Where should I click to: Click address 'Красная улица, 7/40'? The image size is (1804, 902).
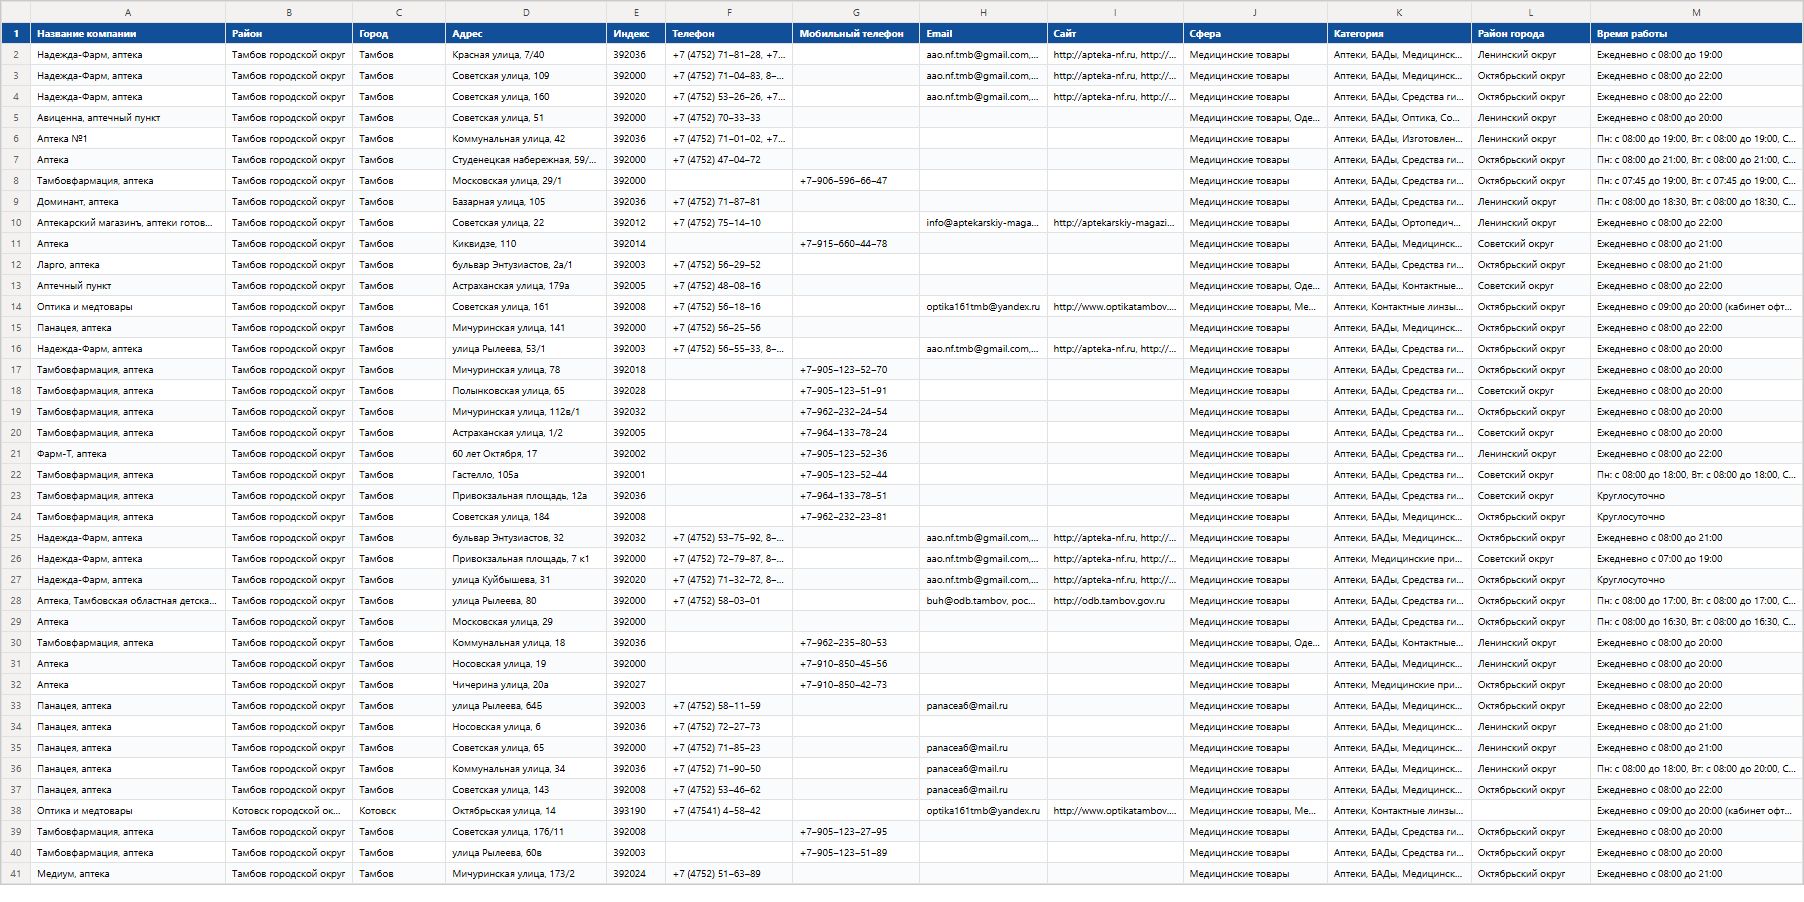526,55
